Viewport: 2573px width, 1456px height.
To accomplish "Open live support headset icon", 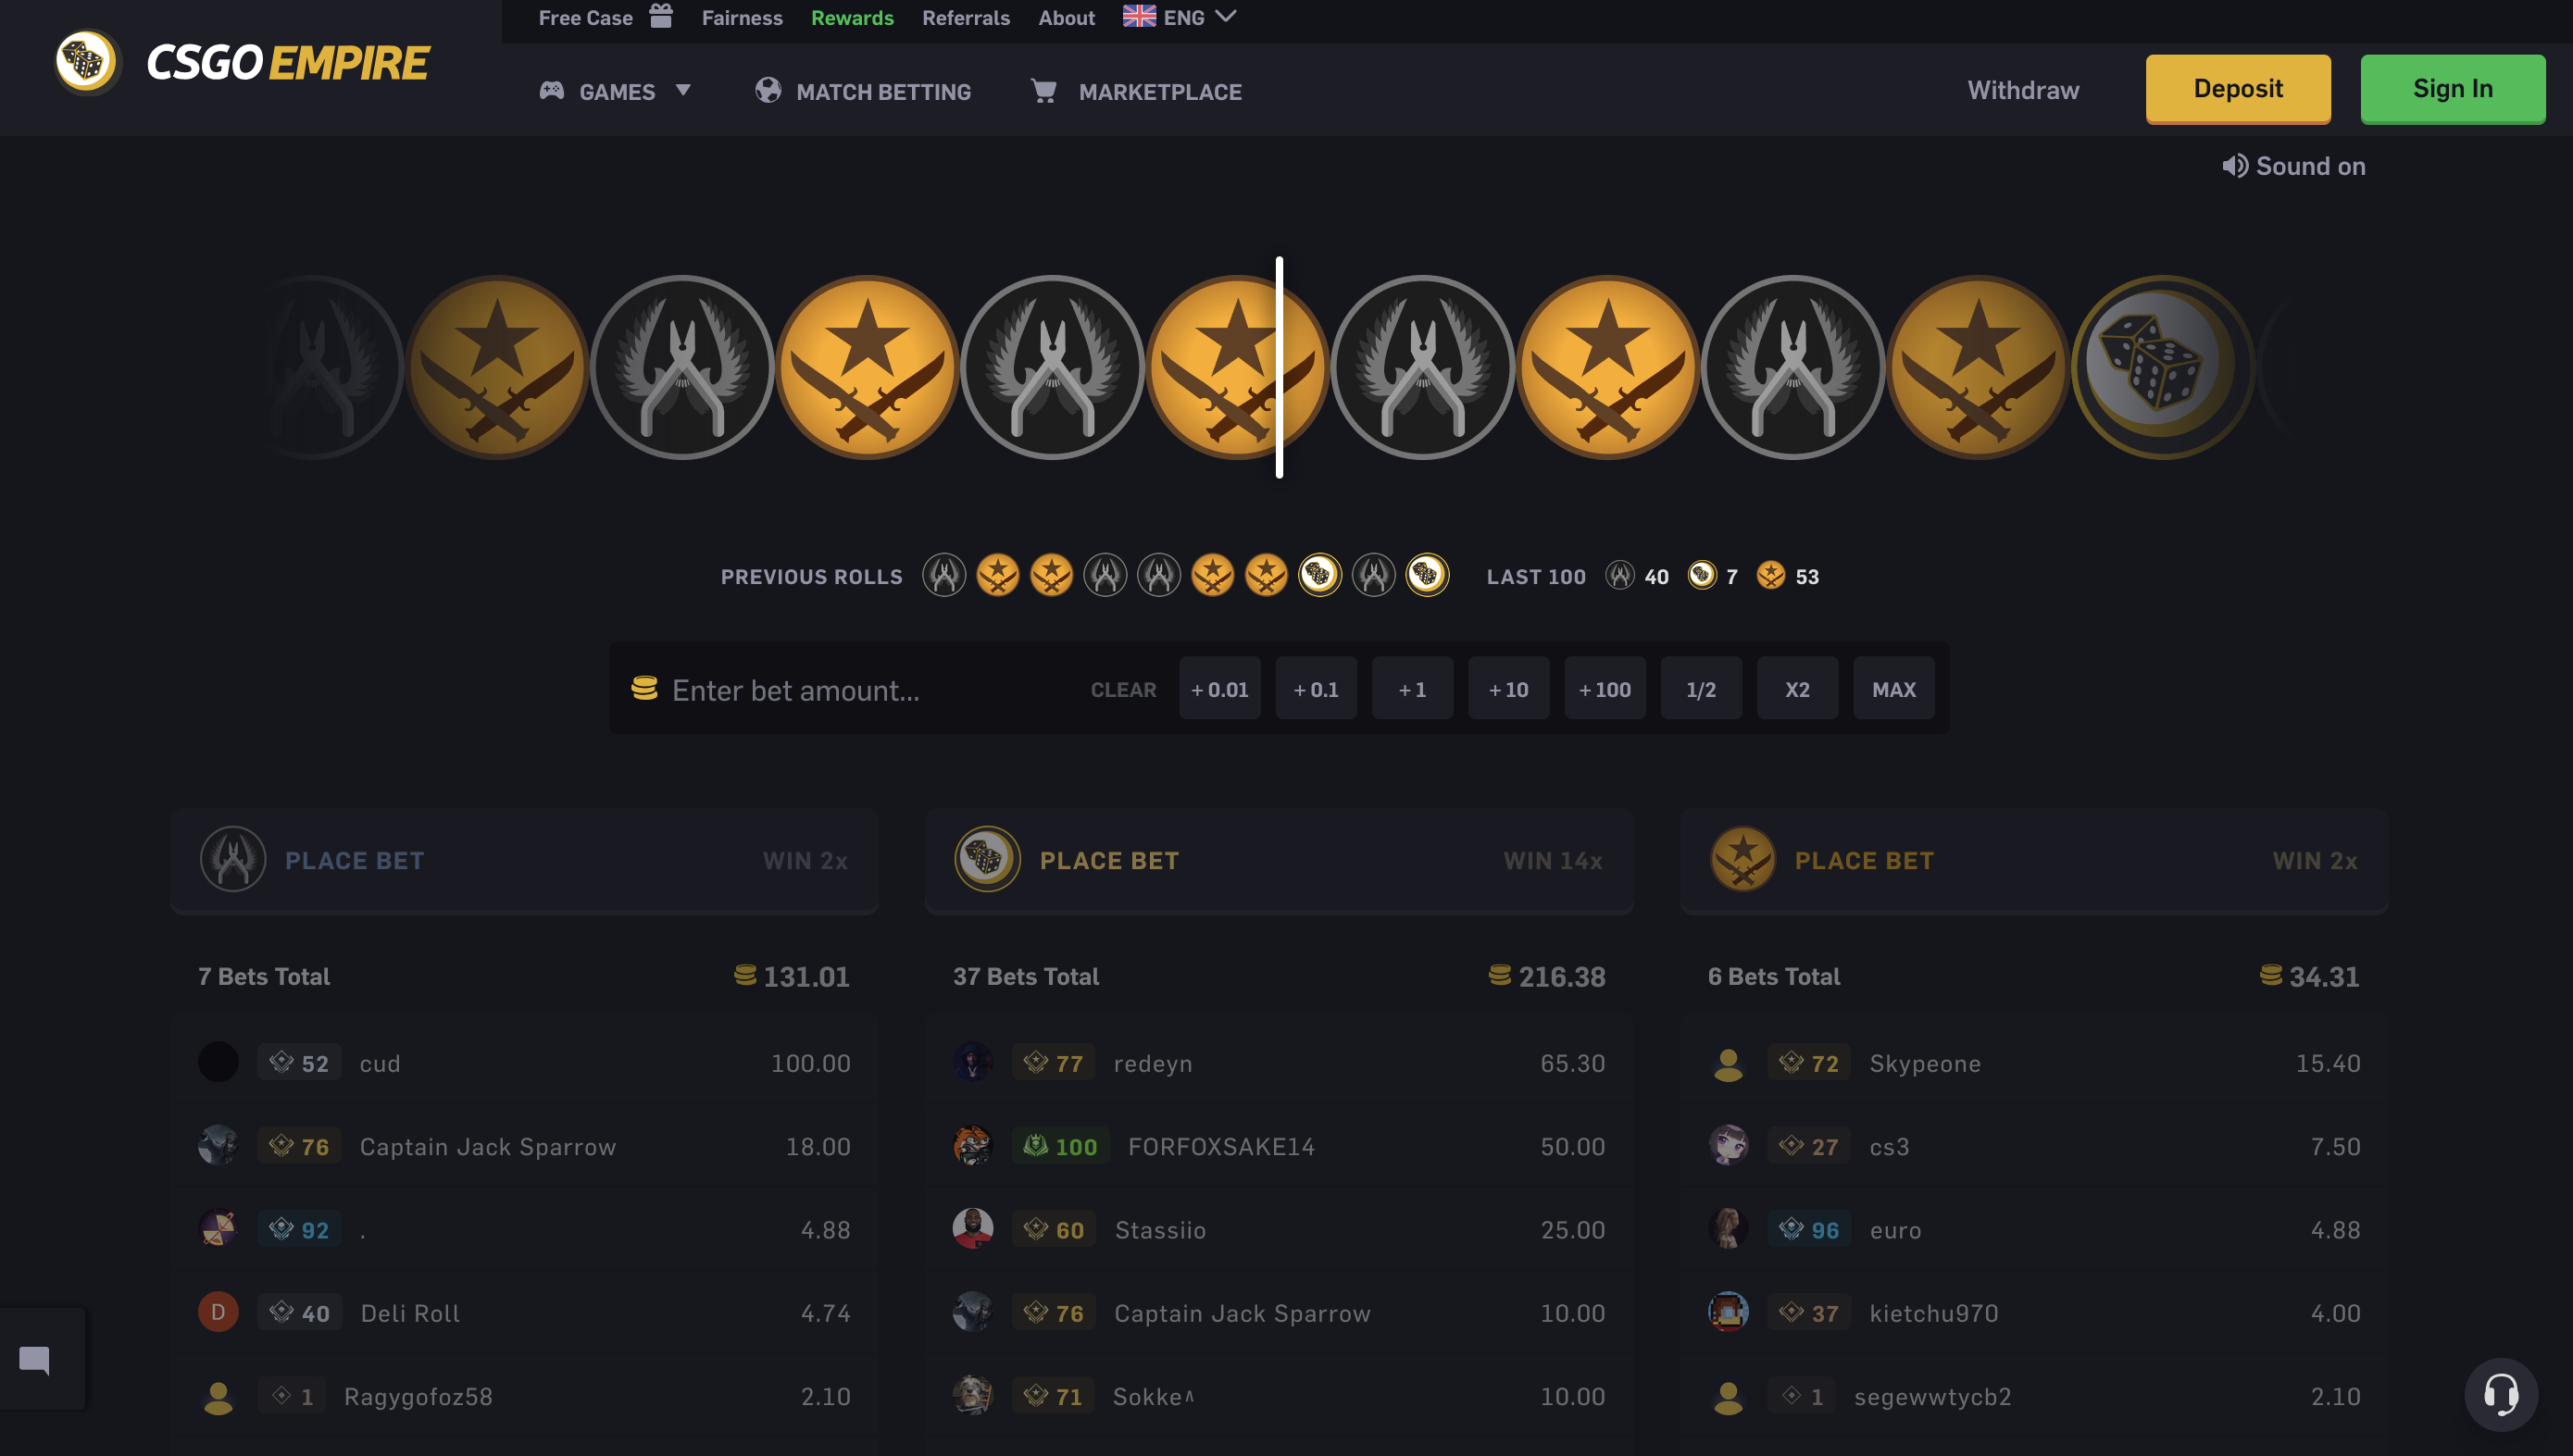I will click(x=2500, y=1394).
